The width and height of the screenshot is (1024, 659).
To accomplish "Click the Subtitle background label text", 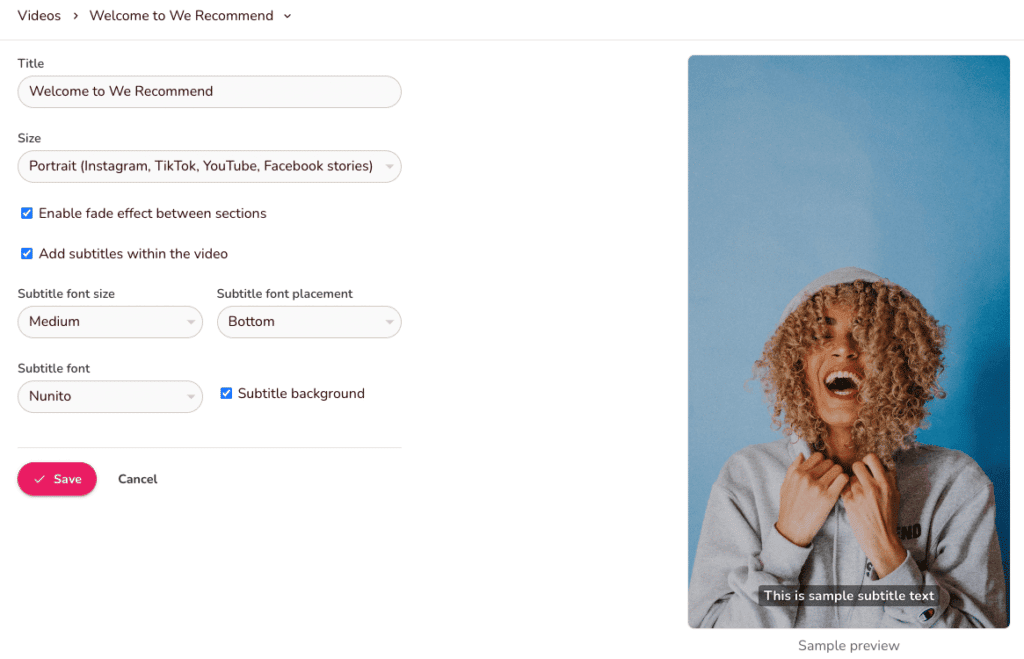I will pyautogui.click(x=301, y=394).
